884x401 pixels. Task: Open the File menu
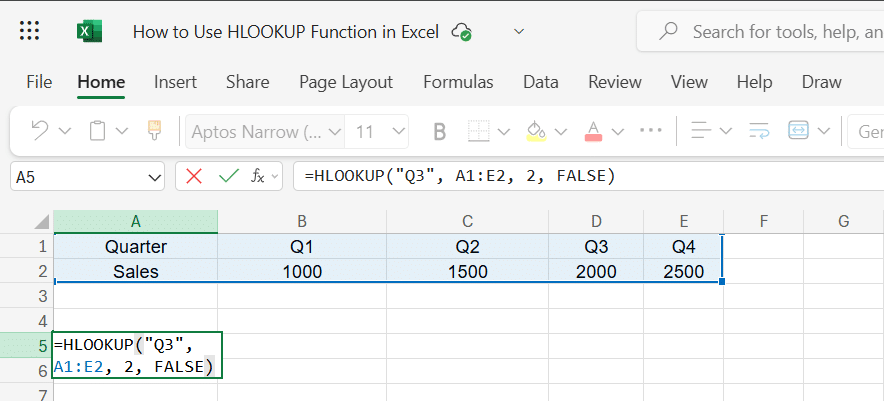pos(39,82)
